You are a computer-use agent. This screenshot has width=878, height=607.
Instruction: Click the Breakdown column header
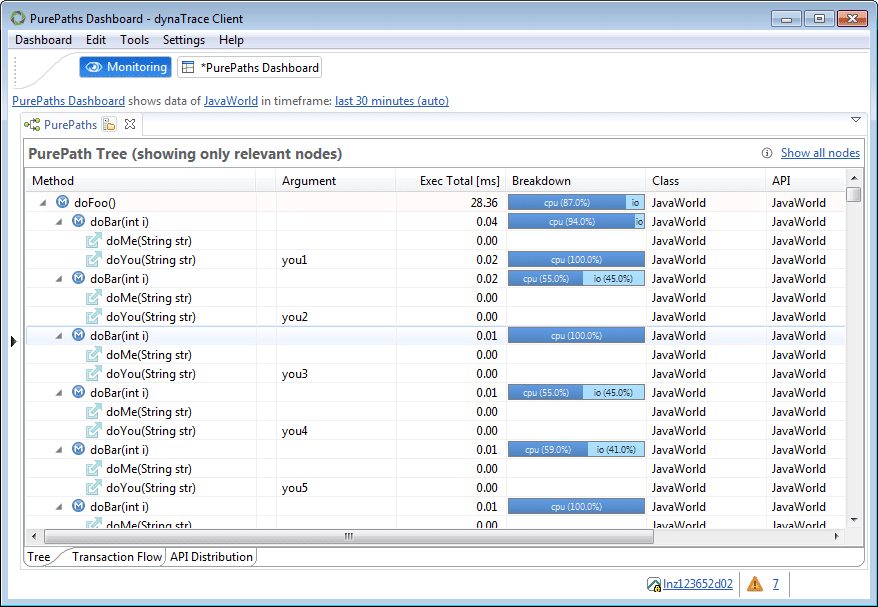click(575, 181)
